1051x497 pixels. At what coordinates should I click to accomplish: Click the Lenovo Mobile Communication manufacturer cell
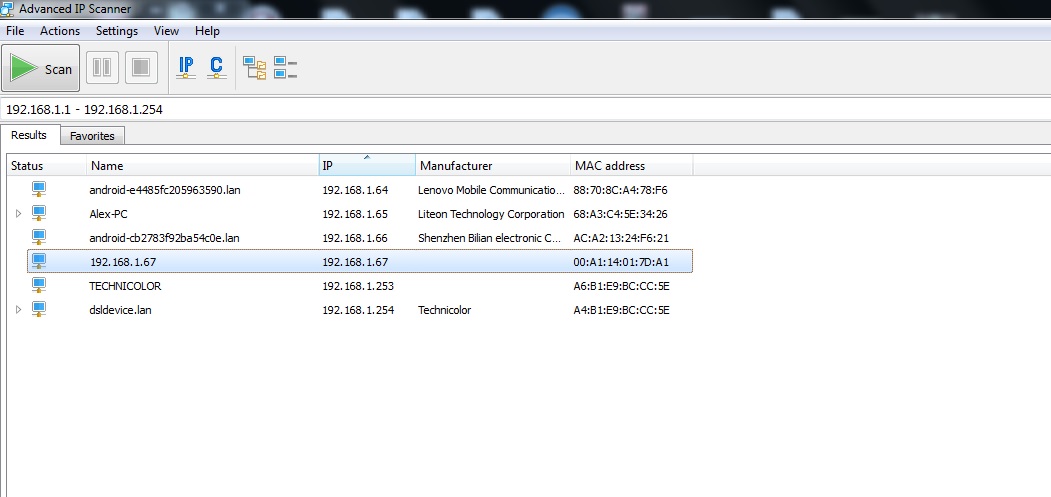pos(491,190)
